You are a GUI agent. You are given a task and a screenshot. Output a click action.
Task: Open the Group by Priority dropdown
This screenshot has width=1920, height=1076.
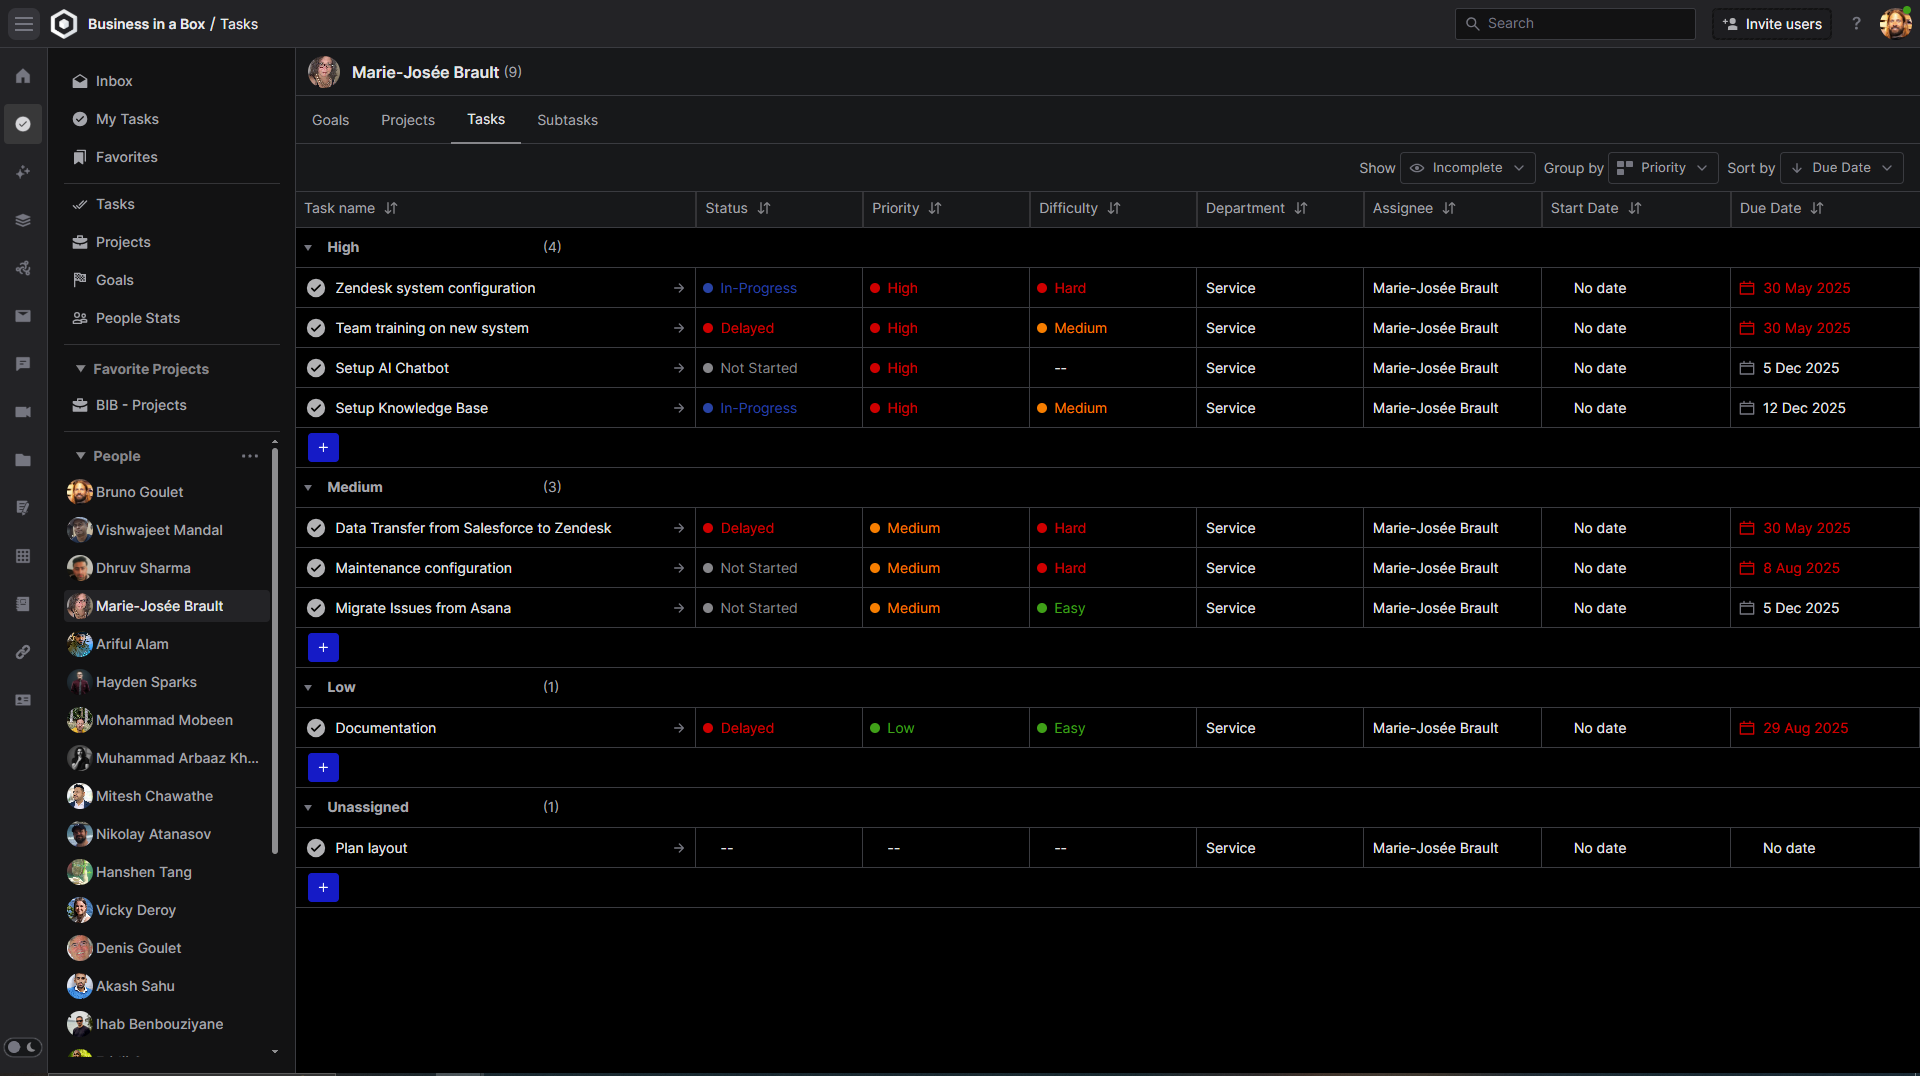click(1662, 168)
